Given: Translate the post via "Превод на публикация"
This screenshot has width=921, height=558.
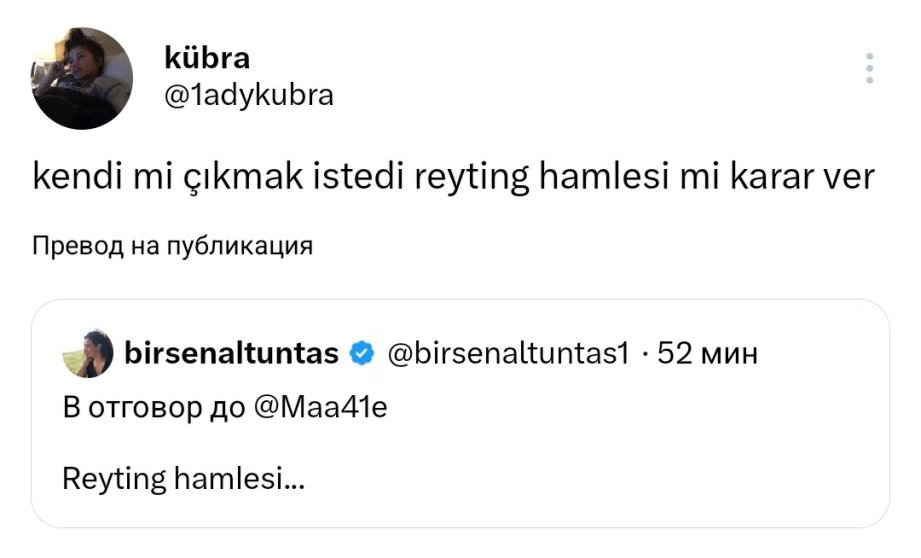Looking at the screenshot, I should tap(172, 246).
